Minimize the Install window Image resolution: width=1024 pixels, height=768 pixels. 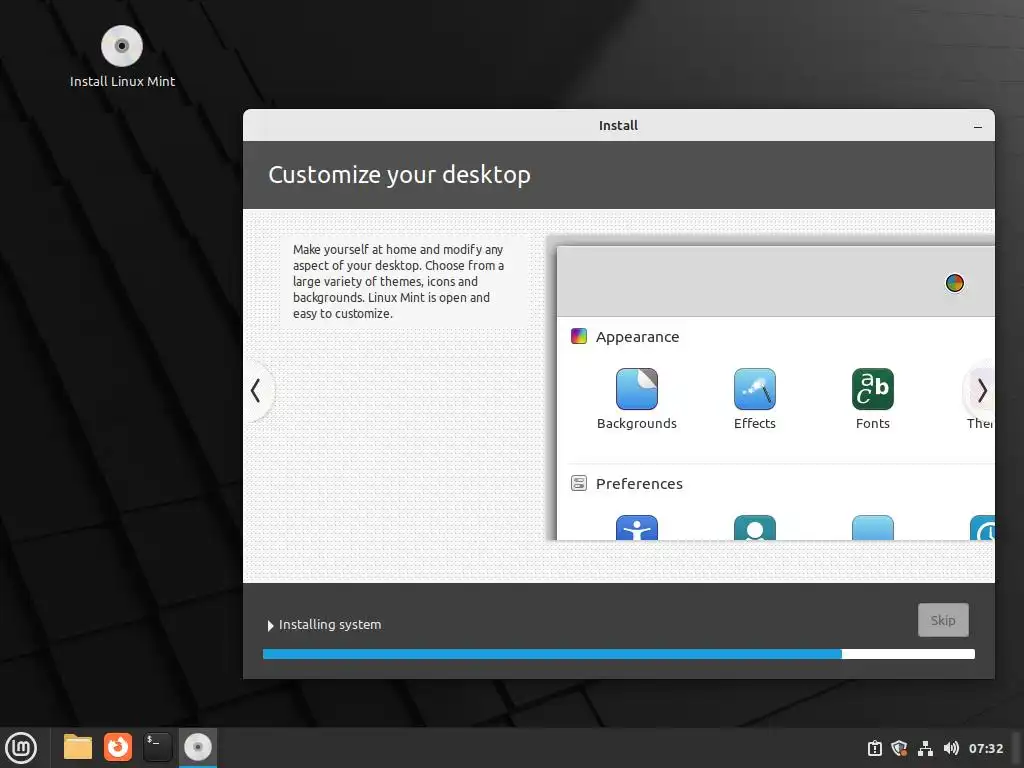click(978, 126)
